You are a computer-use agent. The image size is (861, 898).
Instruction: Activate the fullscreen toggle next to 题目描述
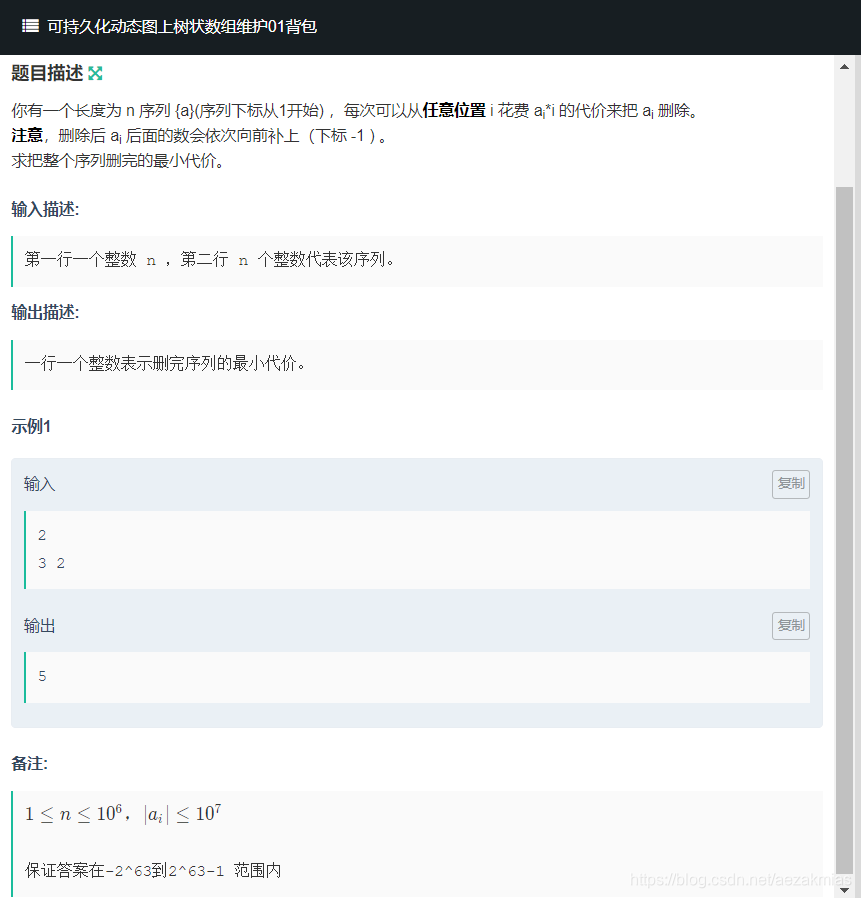pos(94,72)
